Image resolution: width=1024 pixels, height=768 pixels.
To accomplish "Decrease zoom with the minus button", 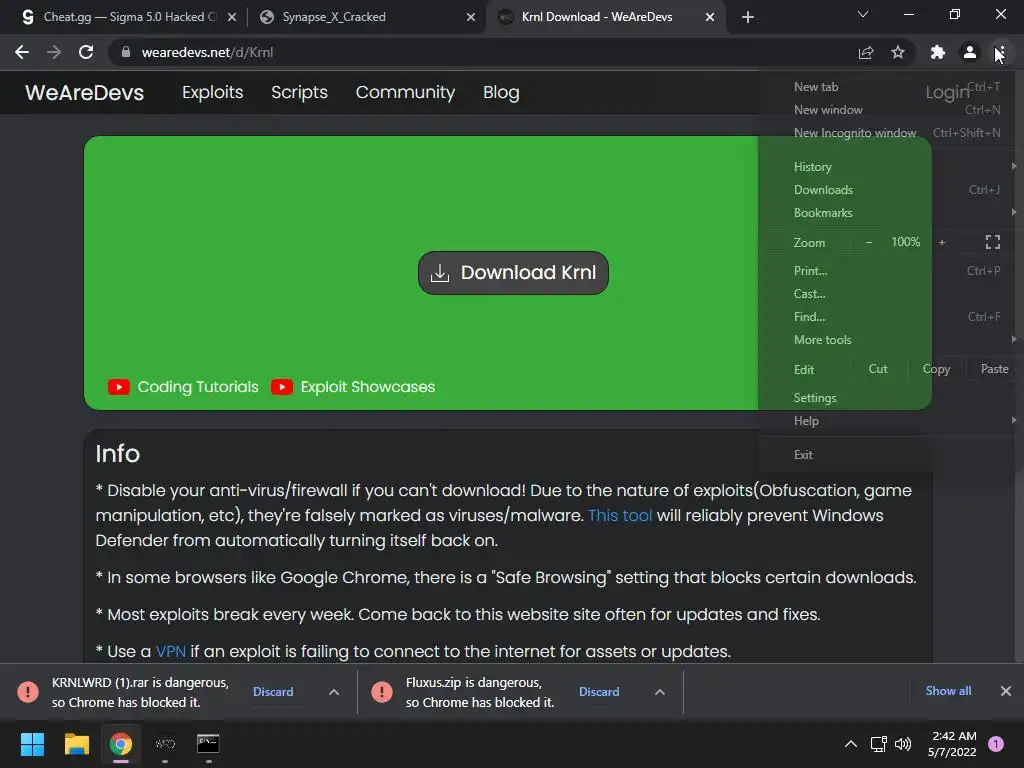I will click(x=869, y=242).
